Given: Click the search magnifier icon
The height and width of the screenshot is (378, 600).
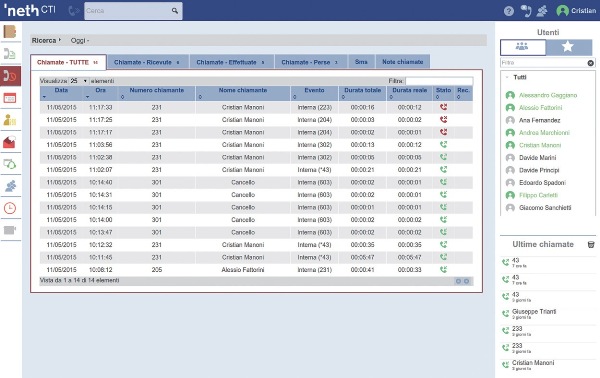Looking at the screenshot, I should click(x=174, y=11).
